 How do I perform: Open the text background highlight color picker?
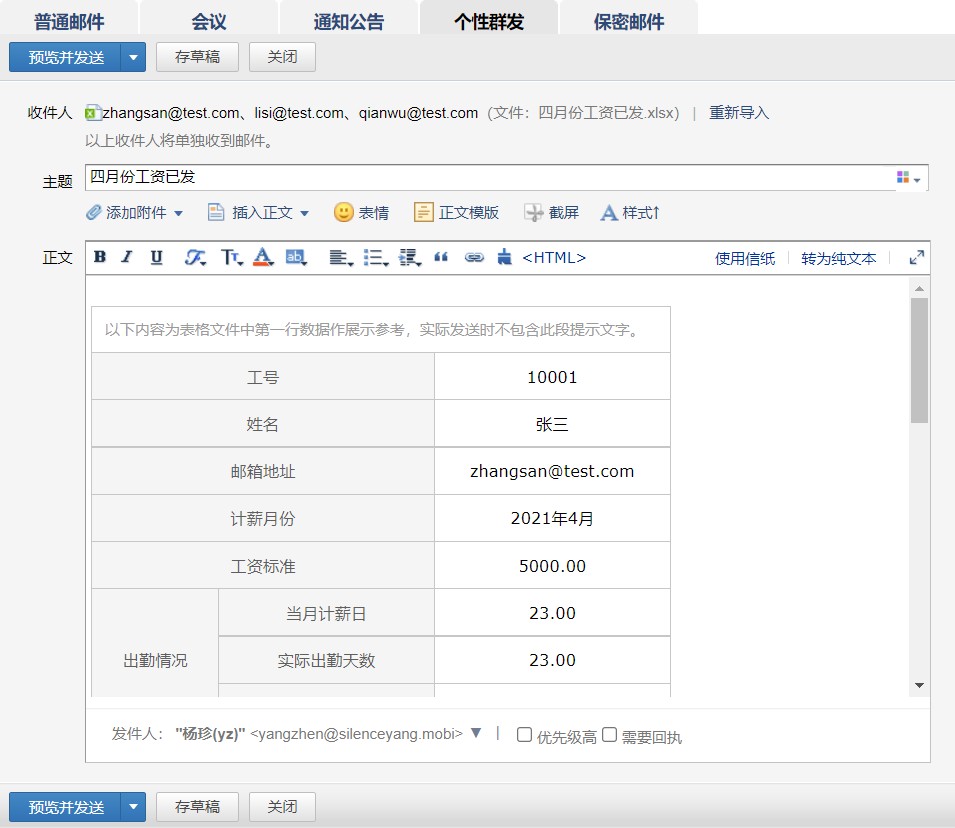[x=296, y=257]
